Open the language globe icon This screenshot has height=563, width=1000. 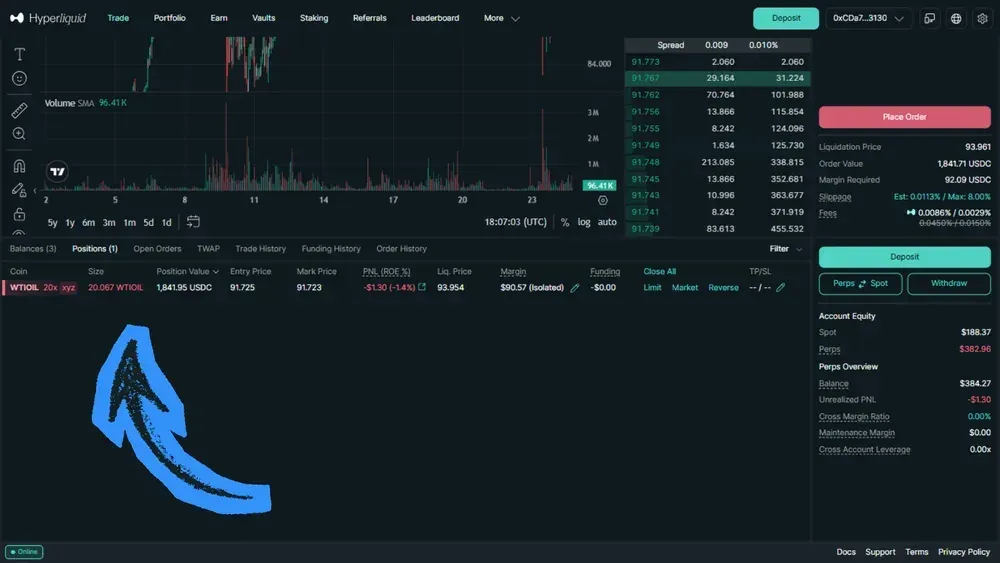click(956, 18)
